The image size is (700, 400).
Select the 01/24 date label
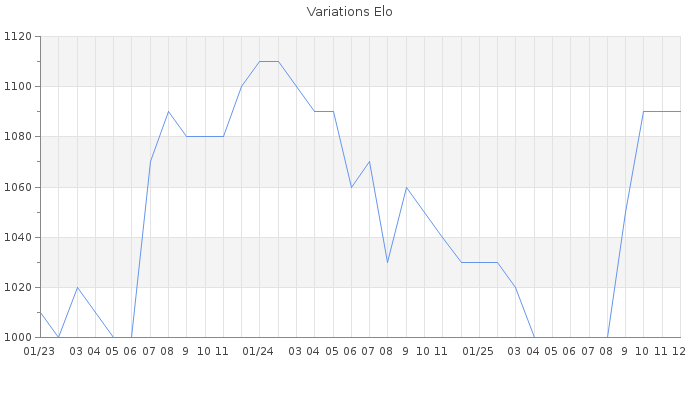(259, 351)
